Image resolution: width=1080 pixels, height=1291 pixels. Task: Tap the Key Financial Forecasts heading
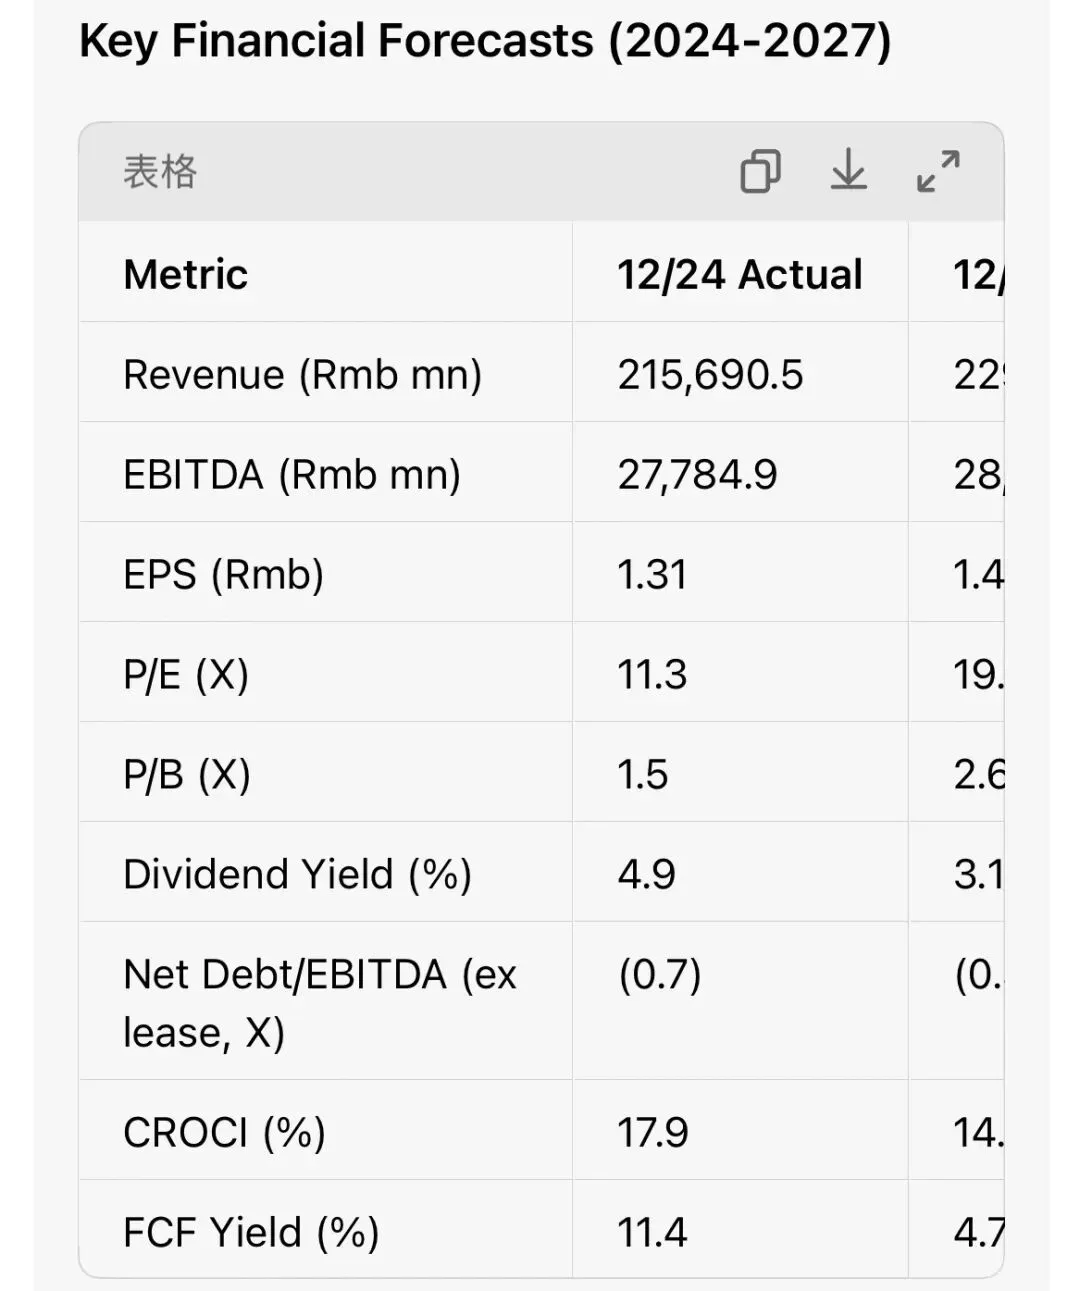pos(485,42)
